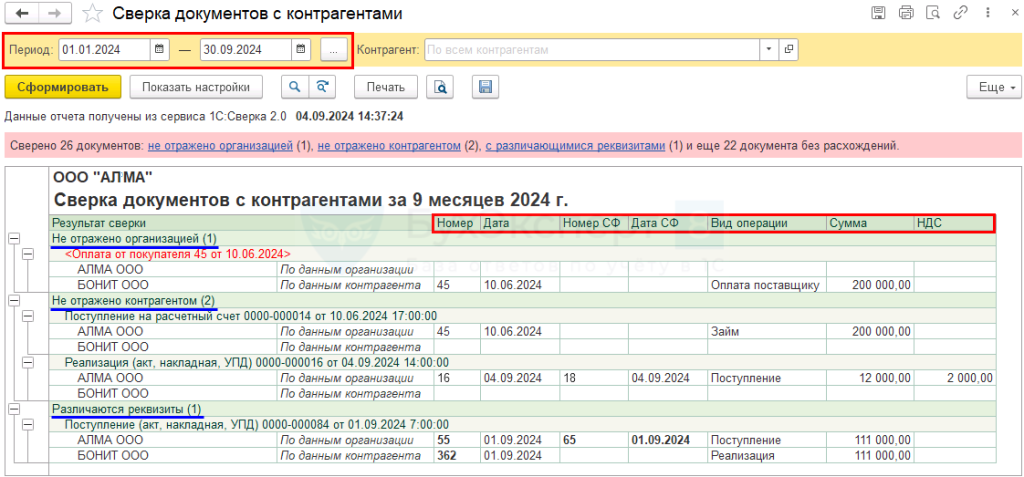Viewport: 1024px width, 477px height.
Task: Follow the "не отражено организацией" link
Action: coord(220,146)
